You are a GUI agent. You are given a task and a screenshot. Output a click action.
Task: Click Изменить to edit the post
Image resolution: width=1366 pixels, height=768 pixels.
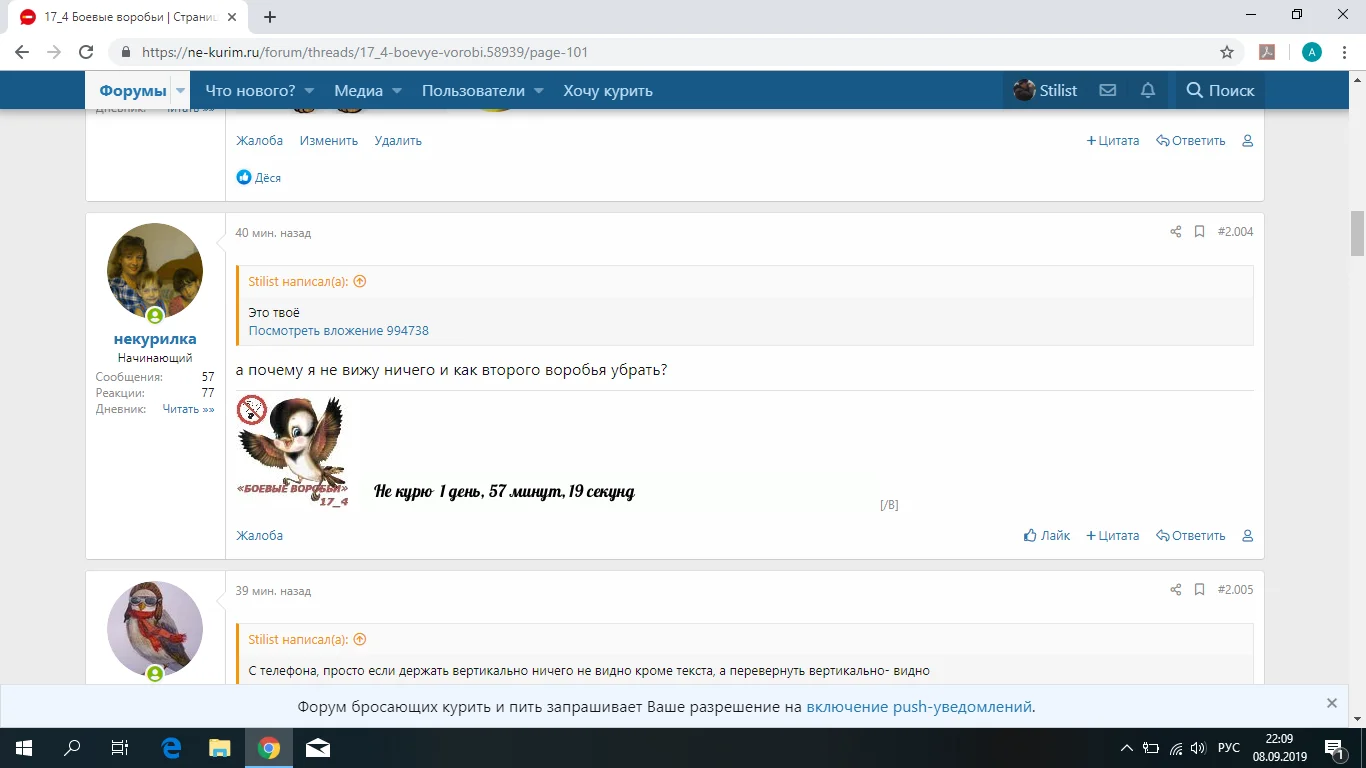point(329,141)
